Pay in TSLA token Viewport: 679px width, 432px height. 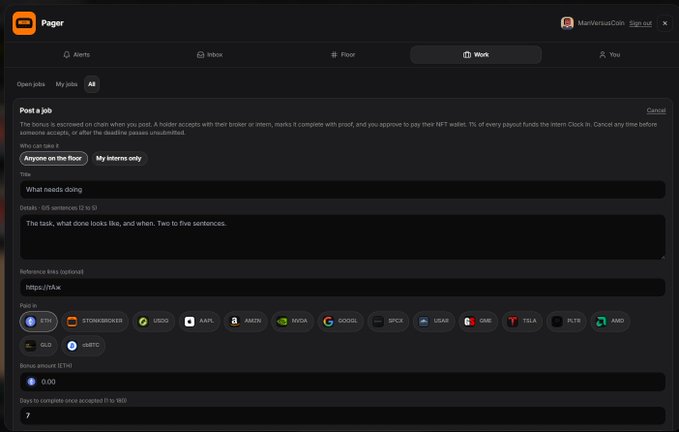click(x=522, y=321)
